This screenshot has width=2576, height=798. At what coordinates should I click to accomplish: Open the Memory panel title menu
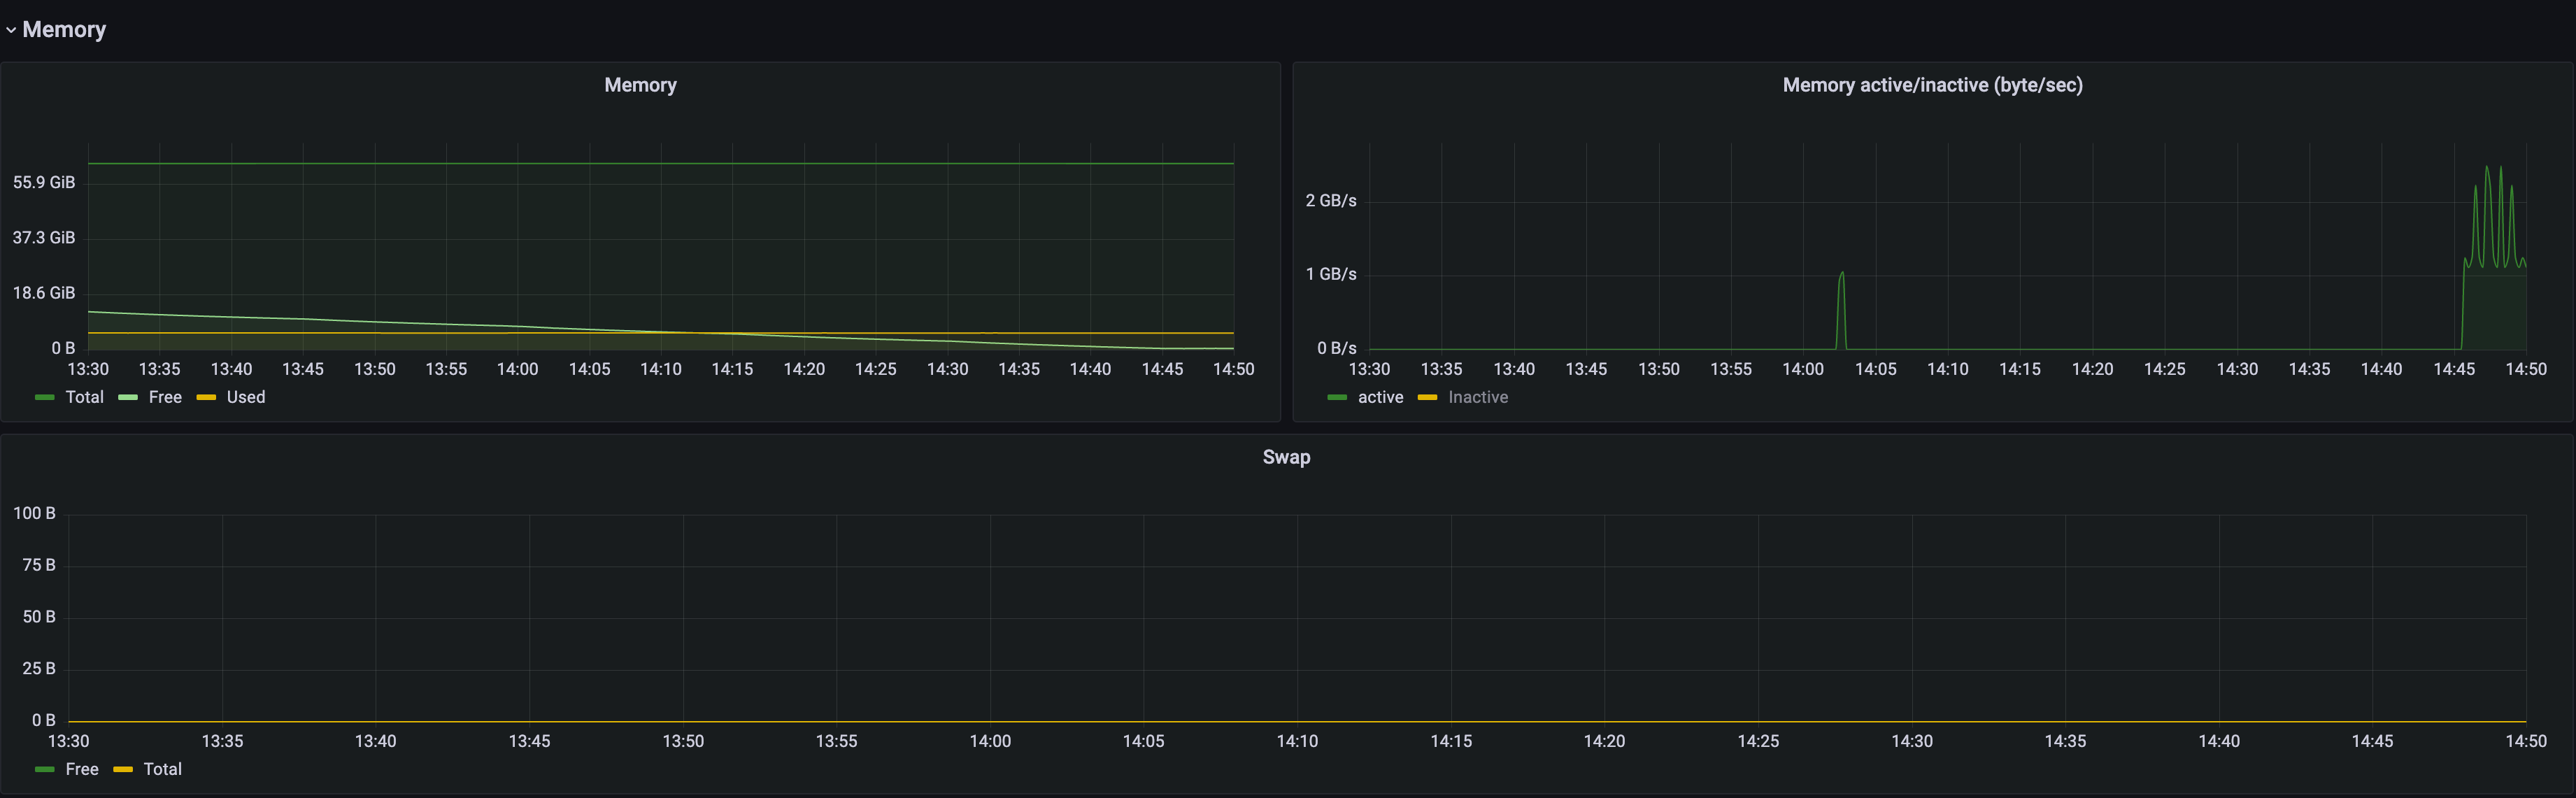(x=640, y=85)
